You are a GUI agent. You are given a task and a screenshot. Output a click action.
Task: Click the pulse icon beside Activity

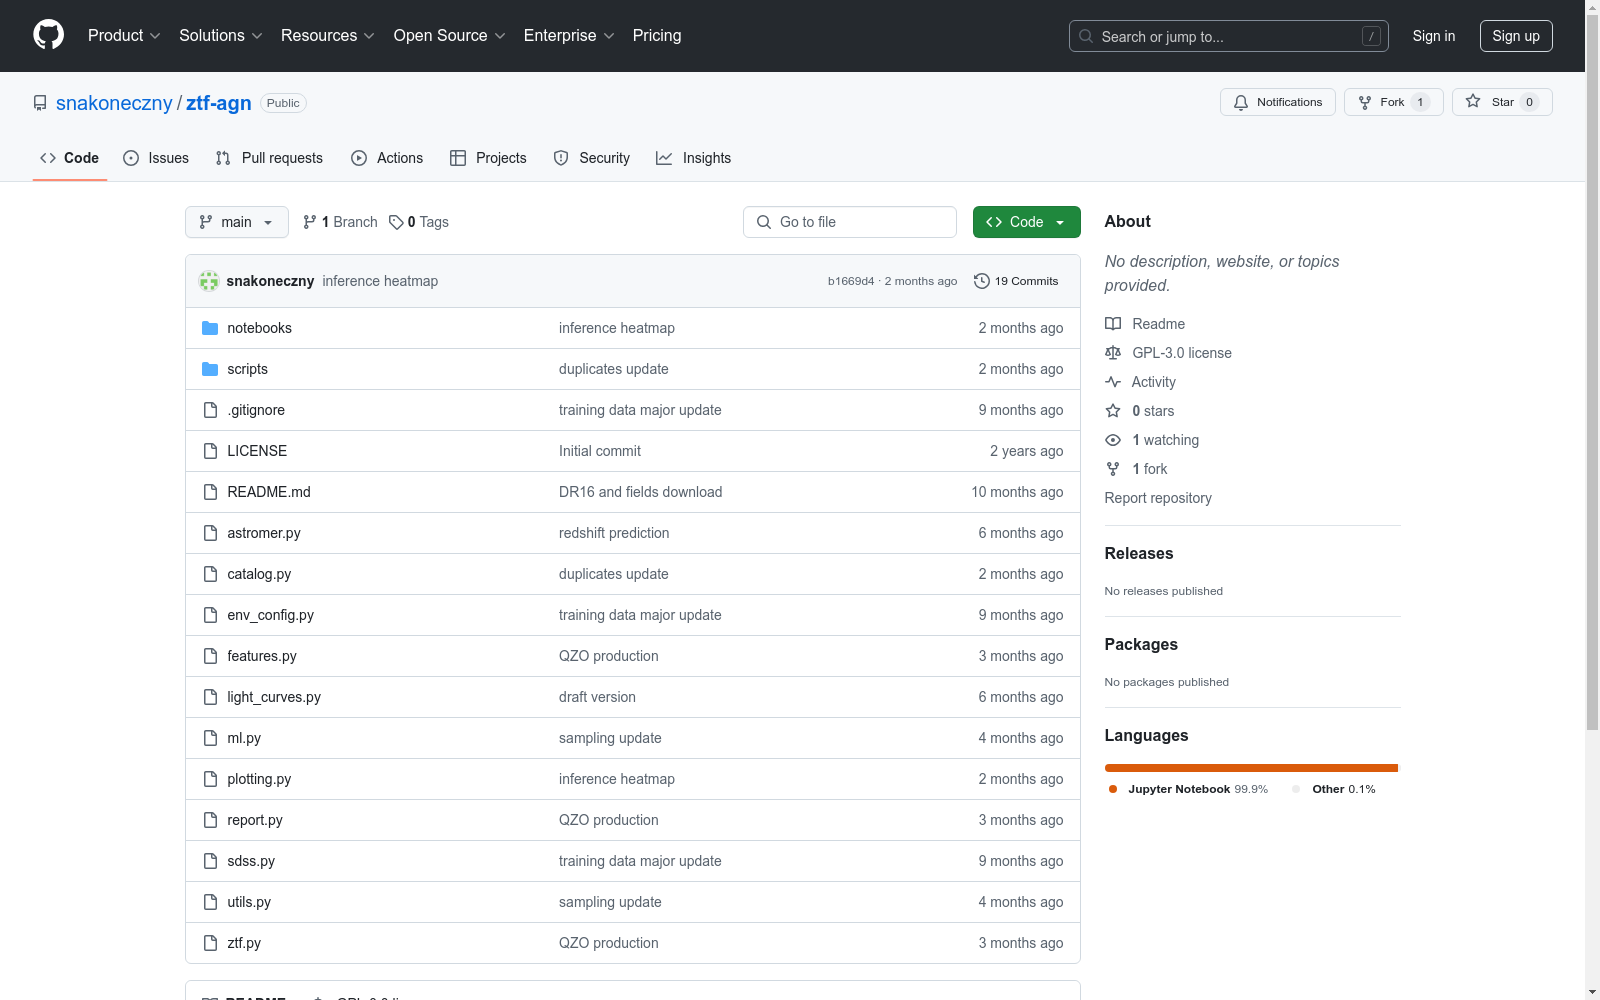pyautogui.click(x=1113, y=382)
